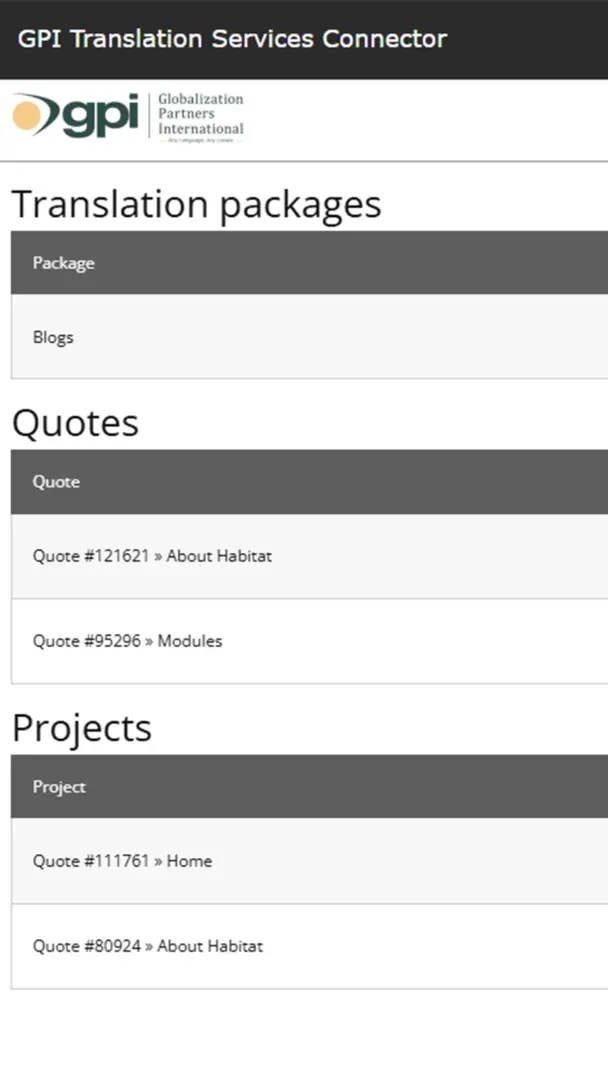Image resolution: width=608 pixels, height=1080 pixels.
Task: Click the Package column header
Action: pyautogui.click(x=63, y=263)
